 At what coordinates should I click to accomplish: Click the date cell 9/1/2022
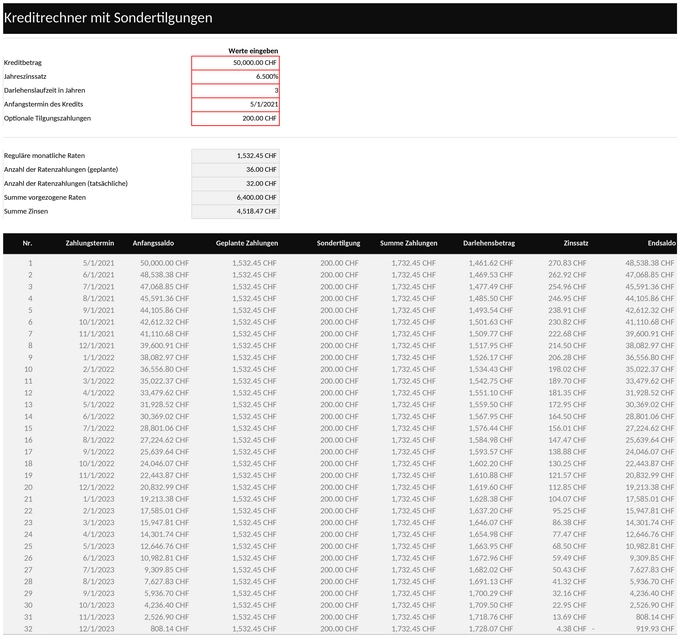pos(98,451)
